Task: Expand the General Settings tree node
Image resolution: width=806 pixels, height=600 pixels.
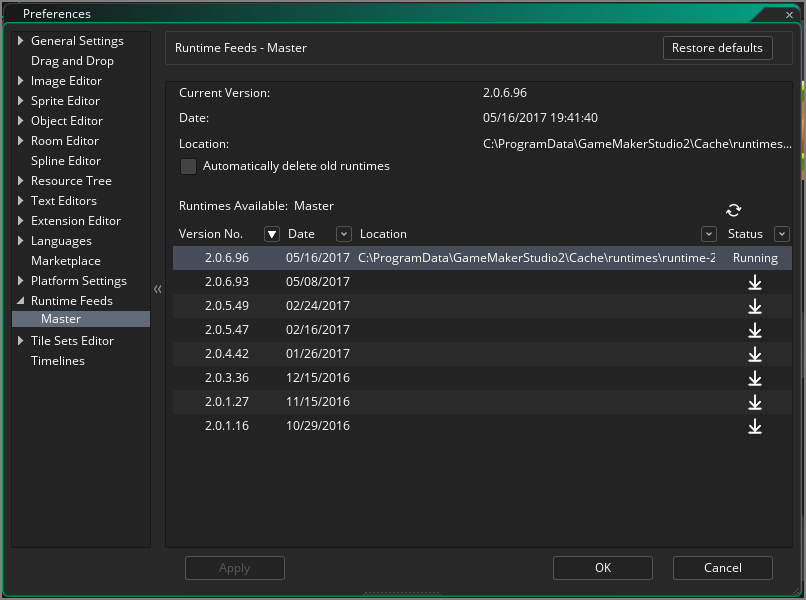Action: pyautogui.click(x=21, y=41)
